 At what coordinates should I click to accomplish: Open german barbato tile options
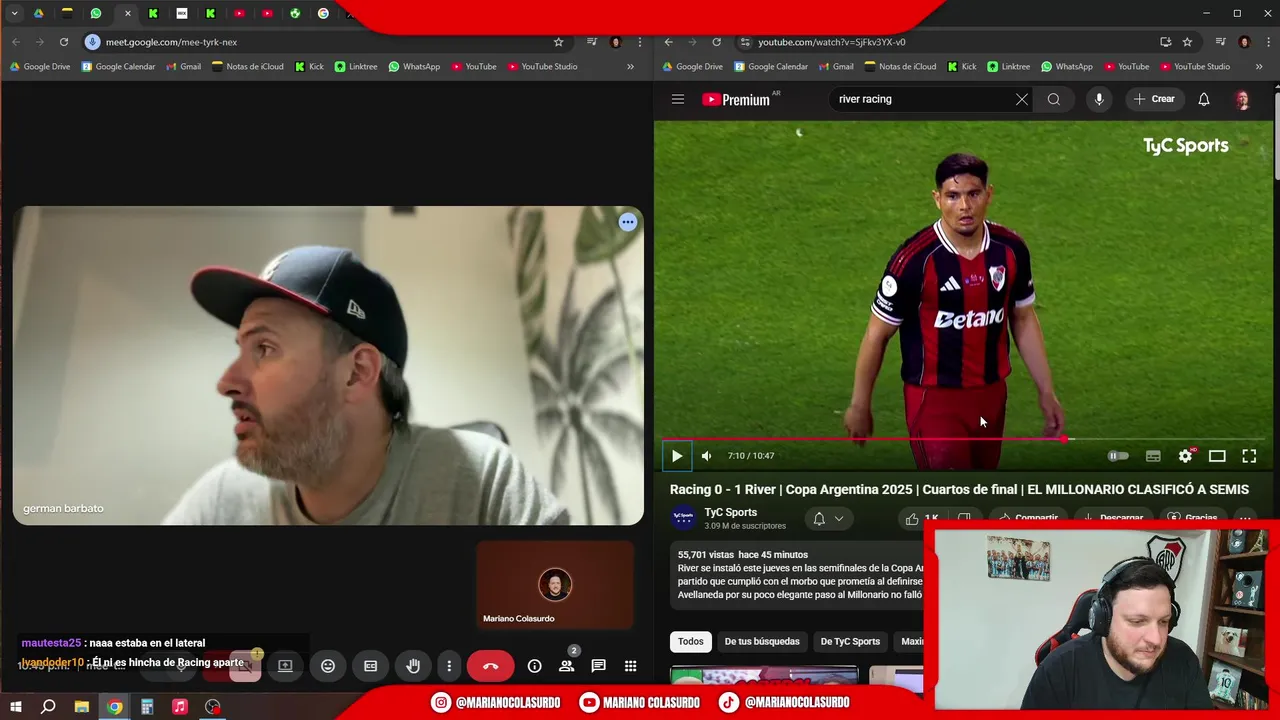pyautogui.click(x=627, y=222)
